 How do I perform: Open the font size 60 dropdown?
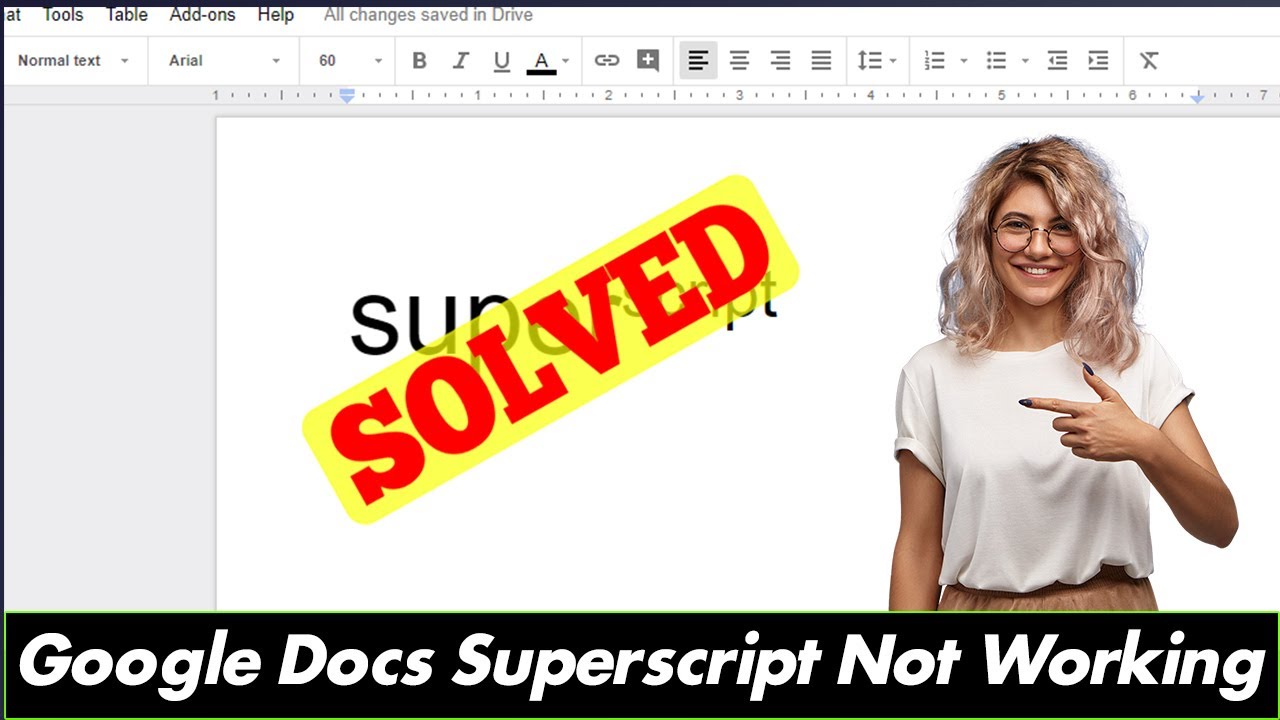pyautogui.click(x=350, y=61)
